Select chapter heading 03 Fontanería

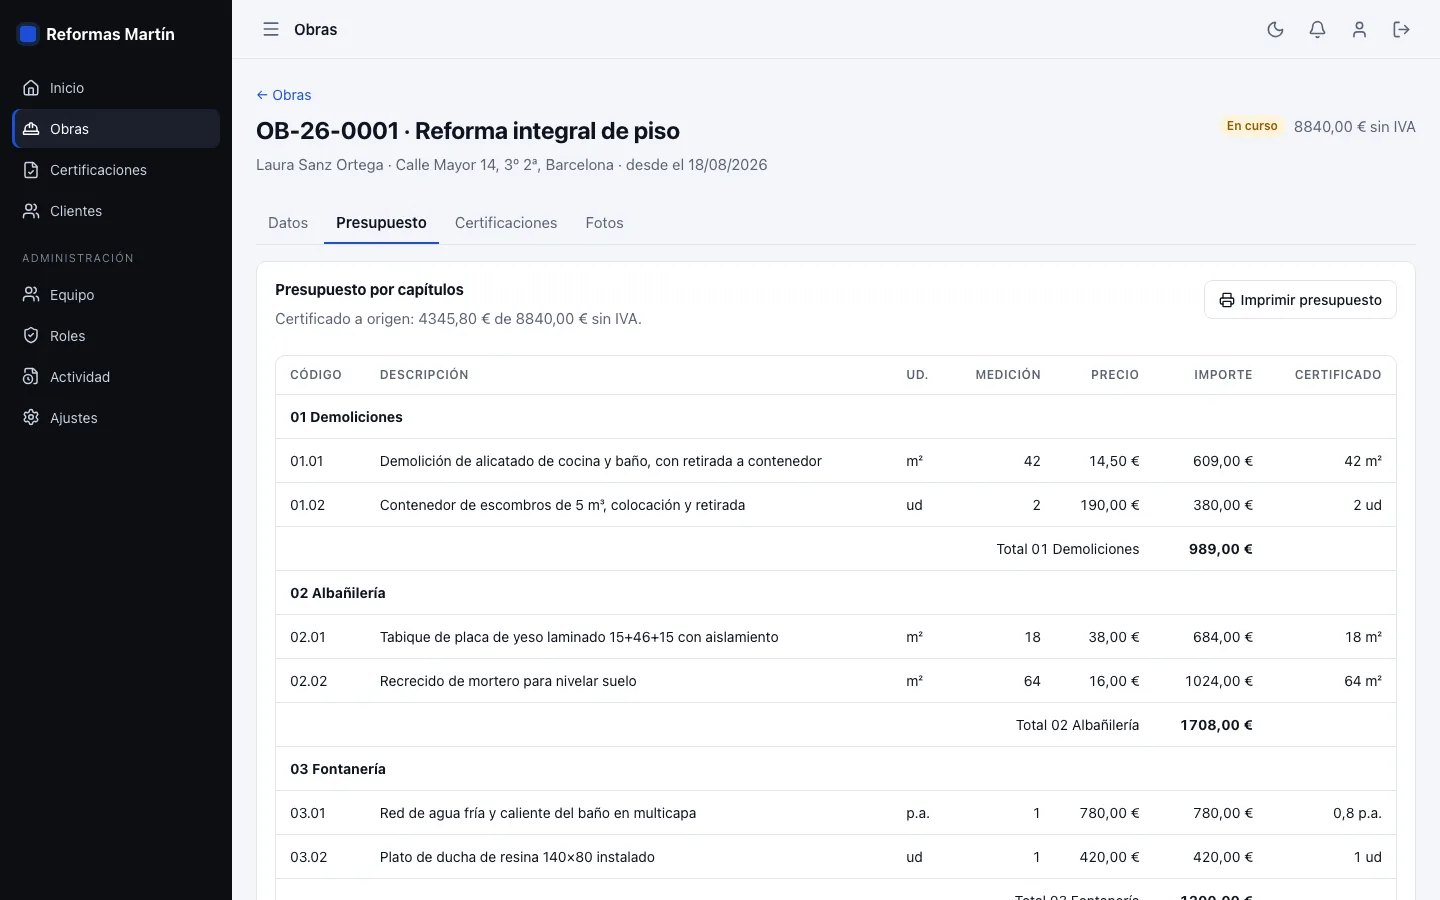tap(338, 769)
